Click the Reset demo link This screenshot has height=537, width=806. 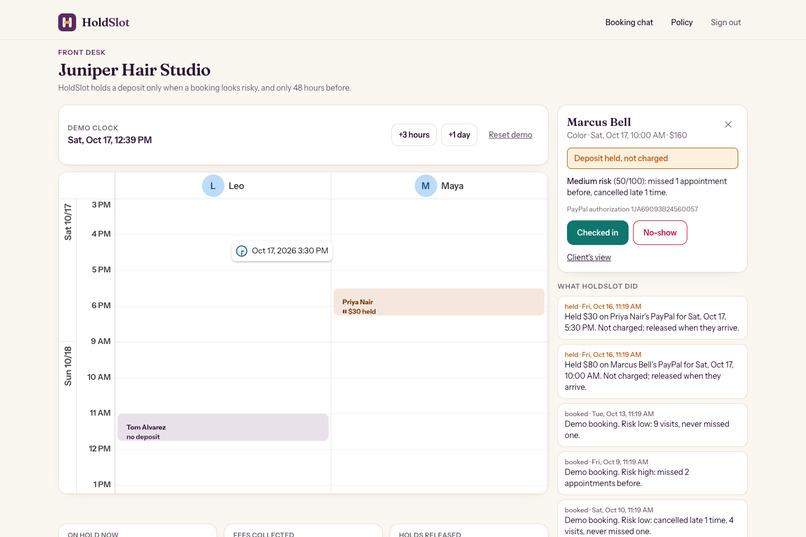point(510,135)
